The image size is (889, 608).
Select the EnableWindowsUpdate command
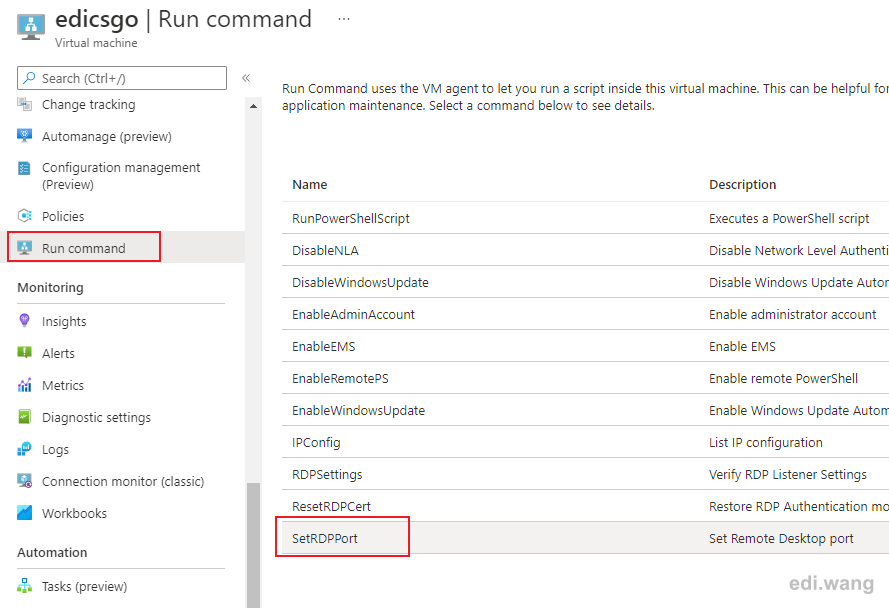point(358,410)
